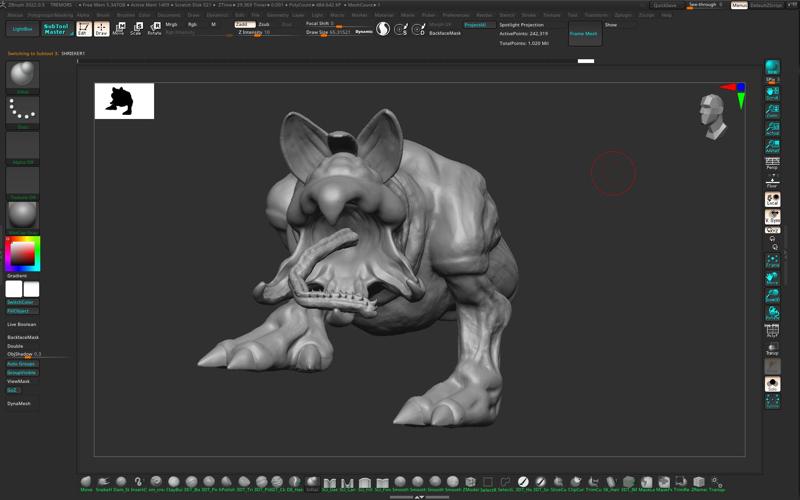Choose the Scale transform icon

(x=137, y=29)
